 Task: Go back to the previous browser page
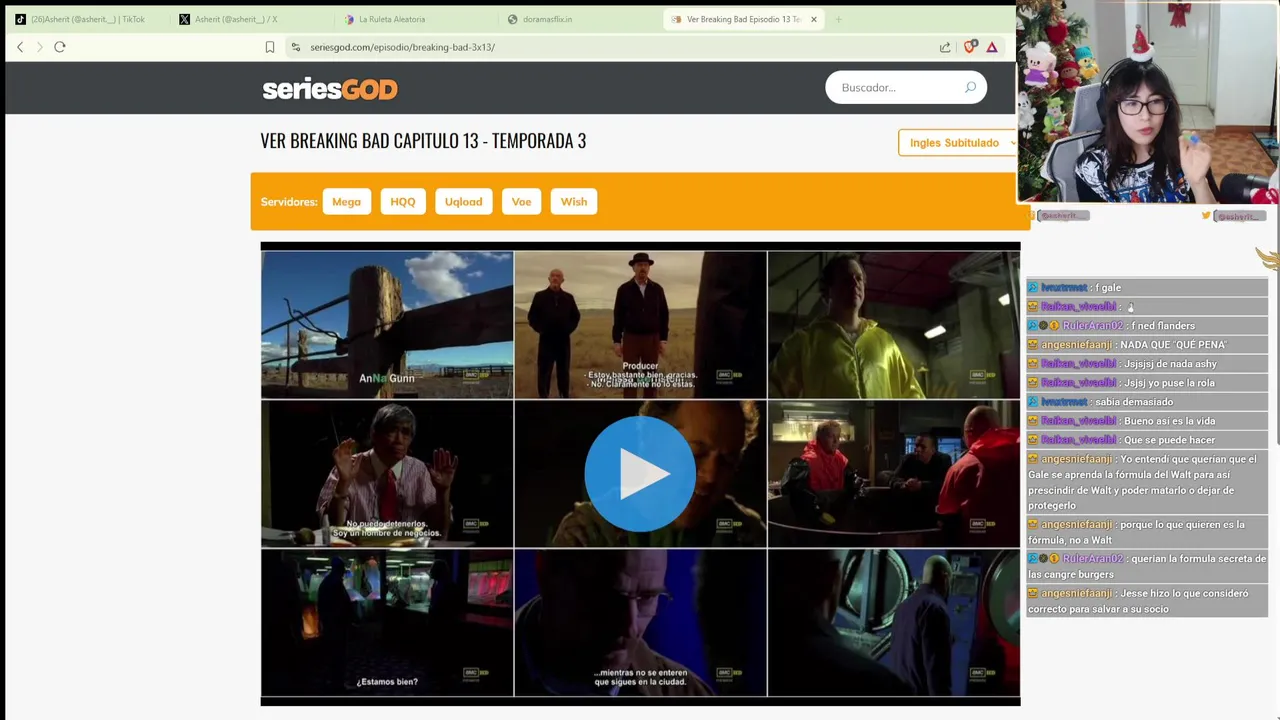(20, 47)
